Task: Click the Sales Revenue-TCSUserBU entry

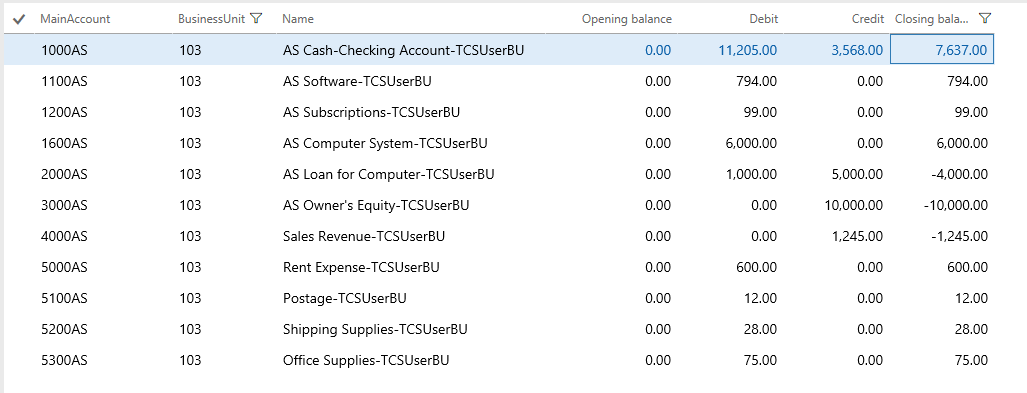Action: tap(364, 236)
